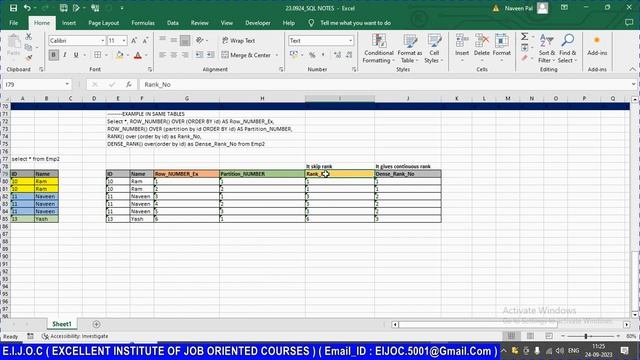Switch to the Data tab

click(x=173, y=23)
